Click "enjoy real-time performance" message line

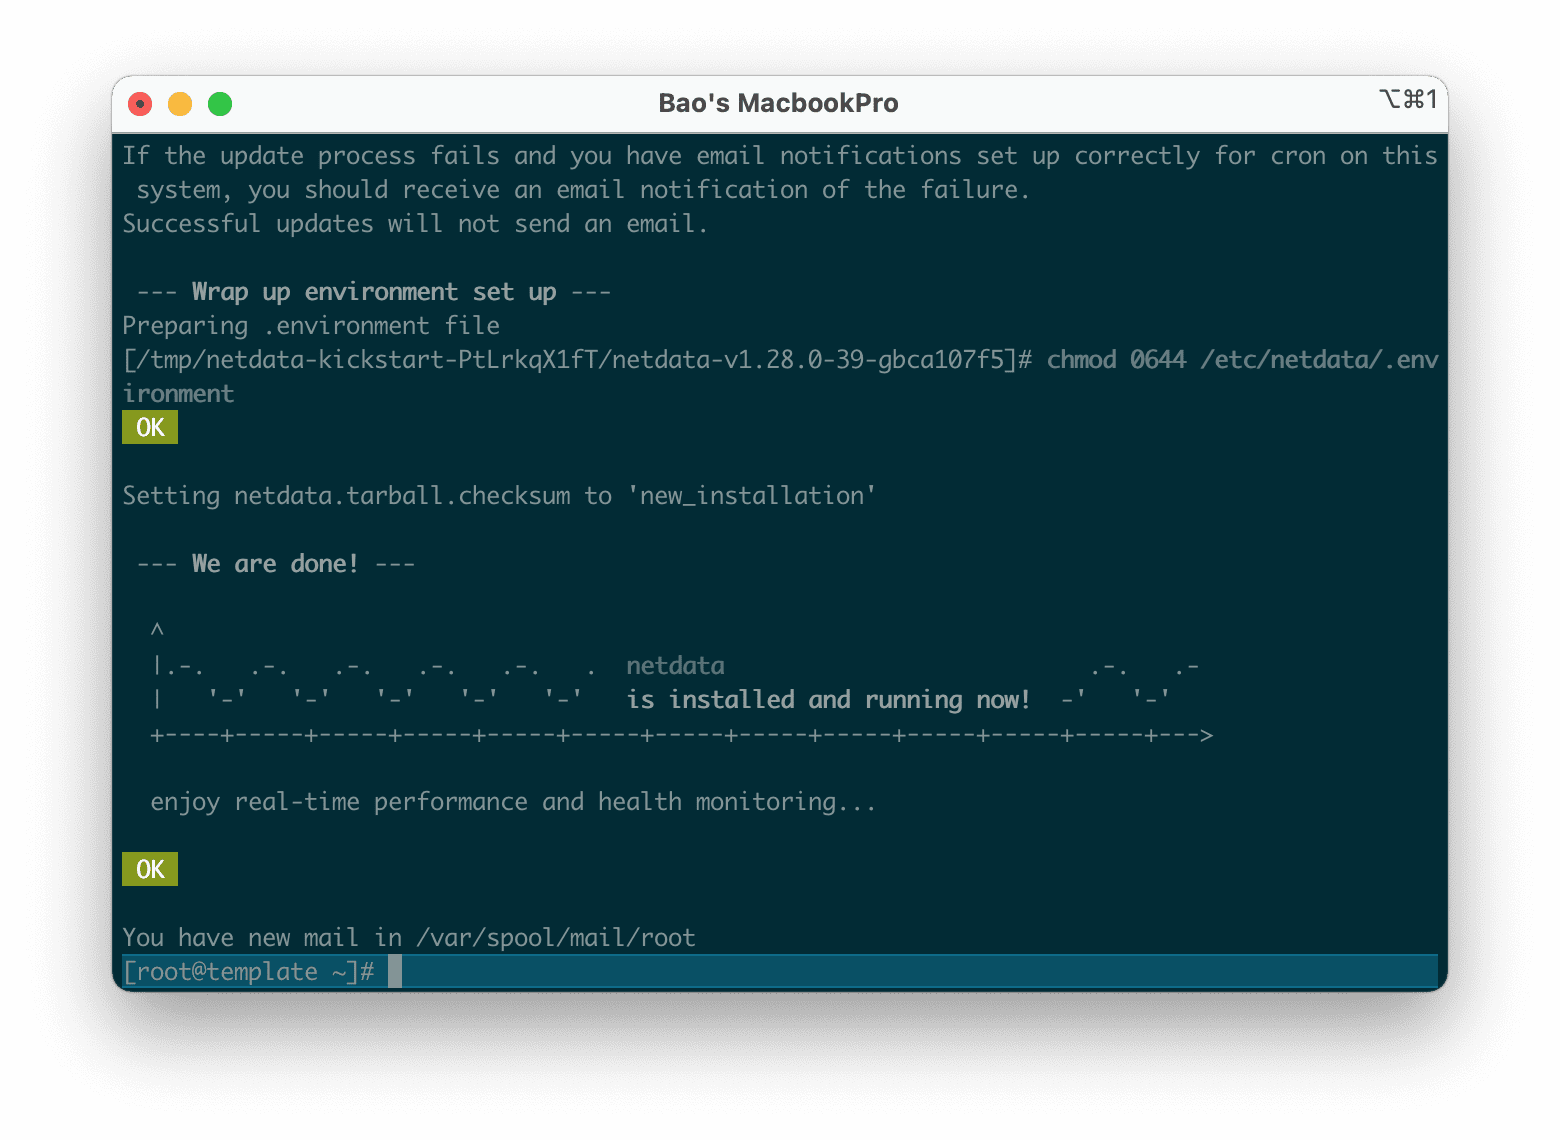[513, 802]
